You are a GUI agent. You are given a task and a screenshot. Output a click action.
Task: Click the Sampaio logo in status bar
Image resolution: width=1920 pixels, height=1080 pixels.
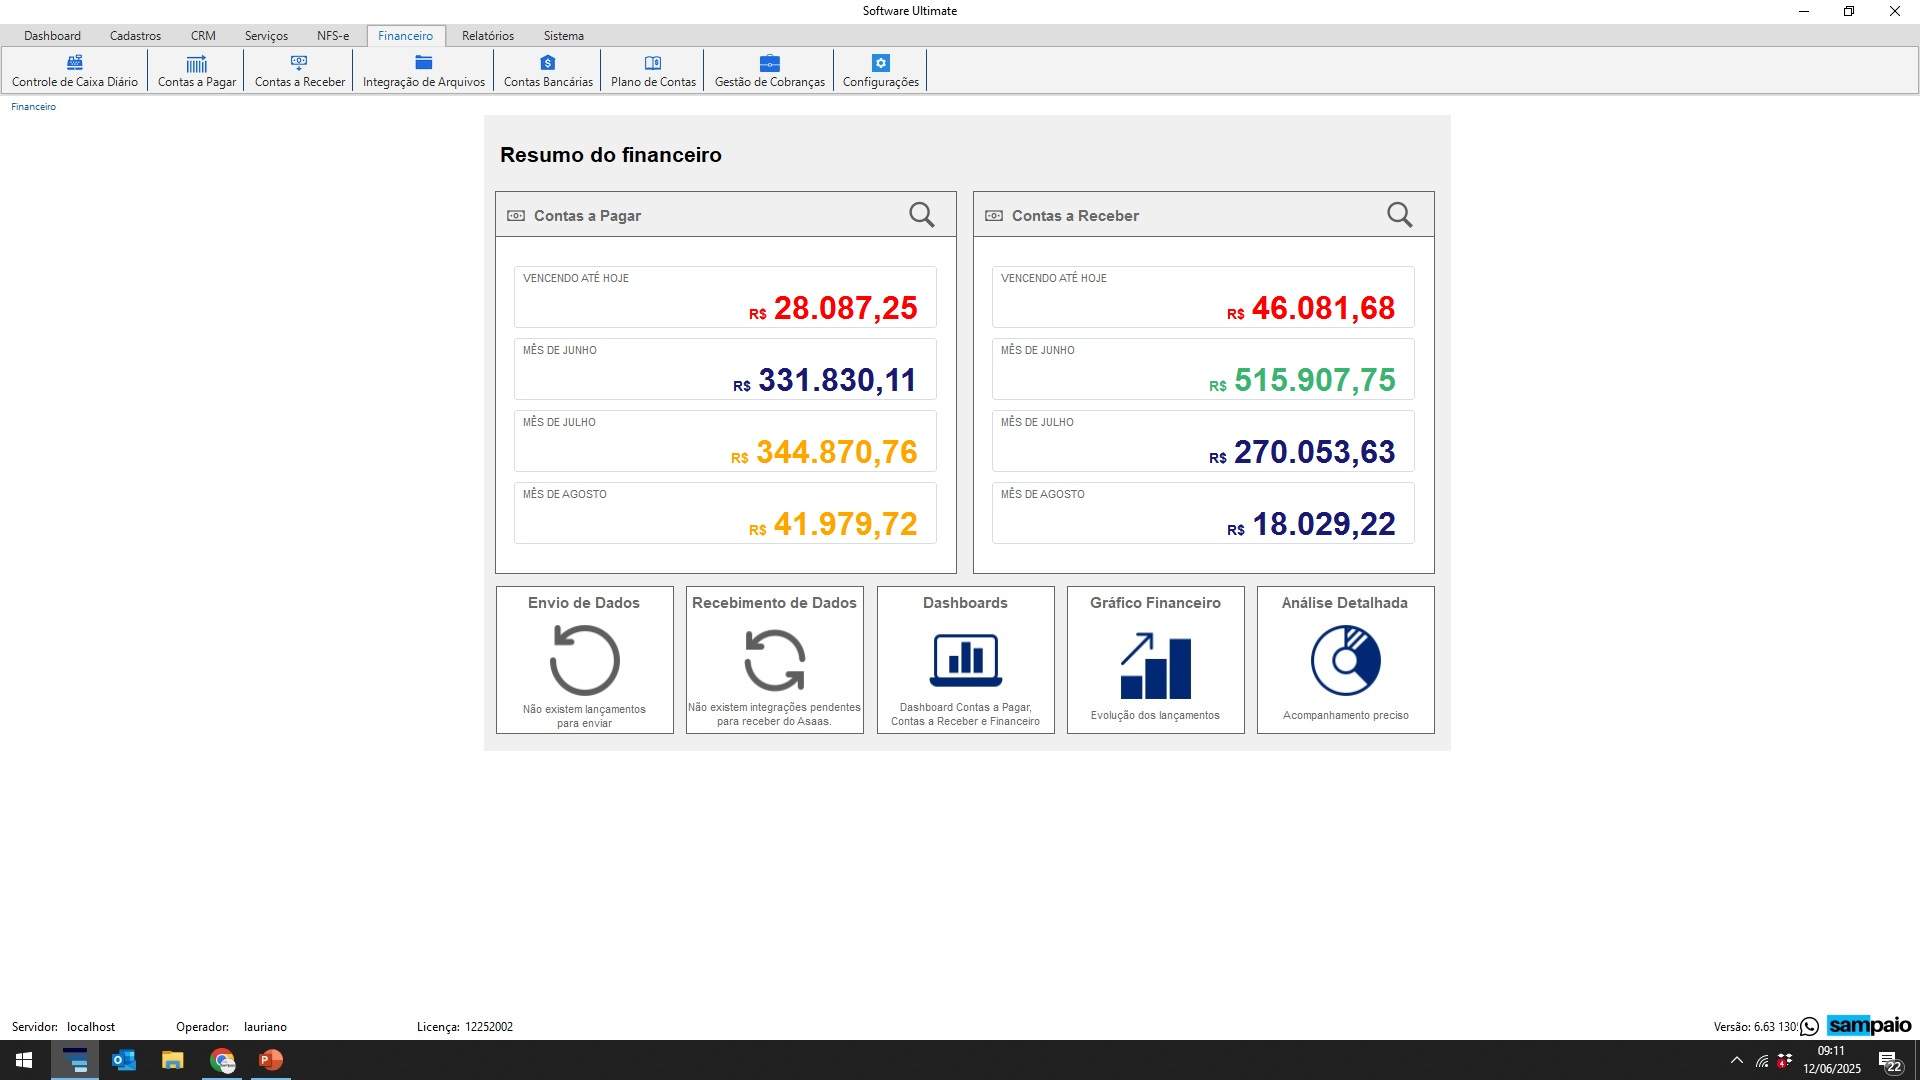pyautogui.click(x=1869, y=1026)
